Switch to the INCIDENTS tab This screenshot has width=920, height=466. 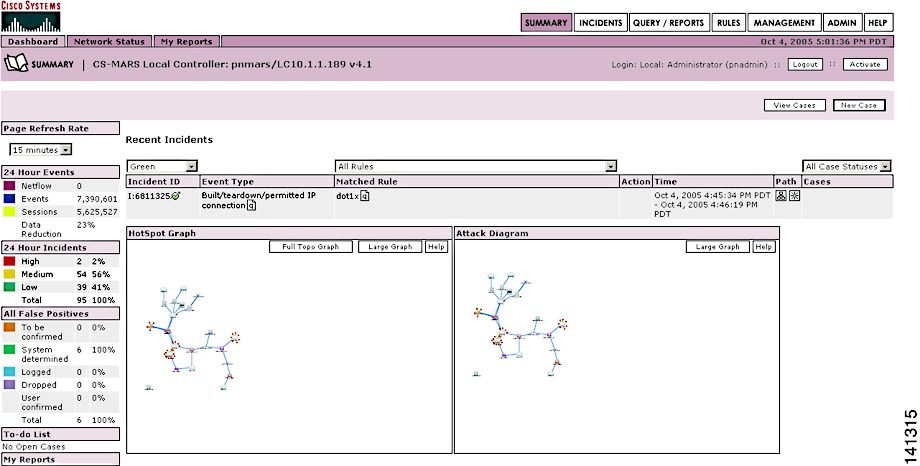pyautogui.click(x=601, y=23)
